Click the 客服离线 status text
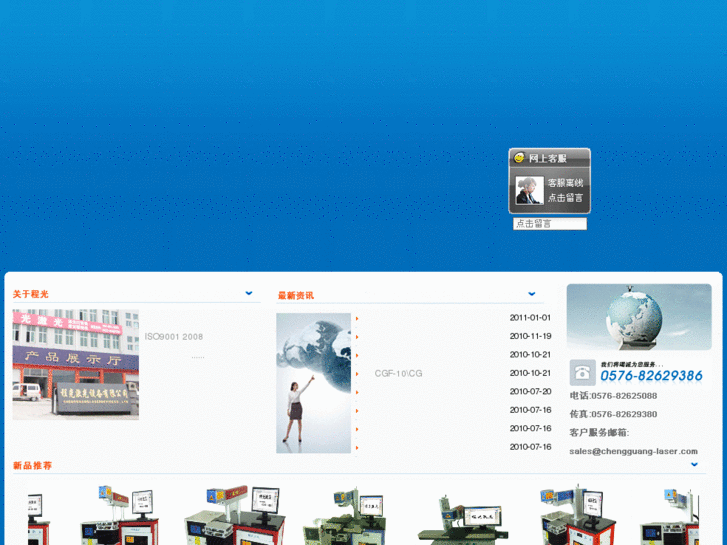This screenshot has height=545, width=727. pyautogui.click(x=565, y=183)
